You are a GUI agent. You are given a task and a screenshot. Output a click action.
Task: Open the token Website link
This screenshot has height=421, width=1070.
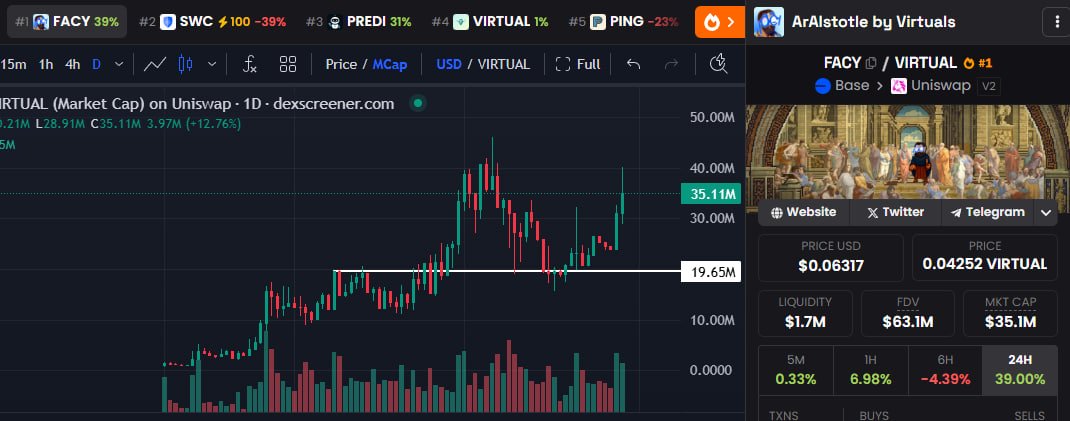803,212
